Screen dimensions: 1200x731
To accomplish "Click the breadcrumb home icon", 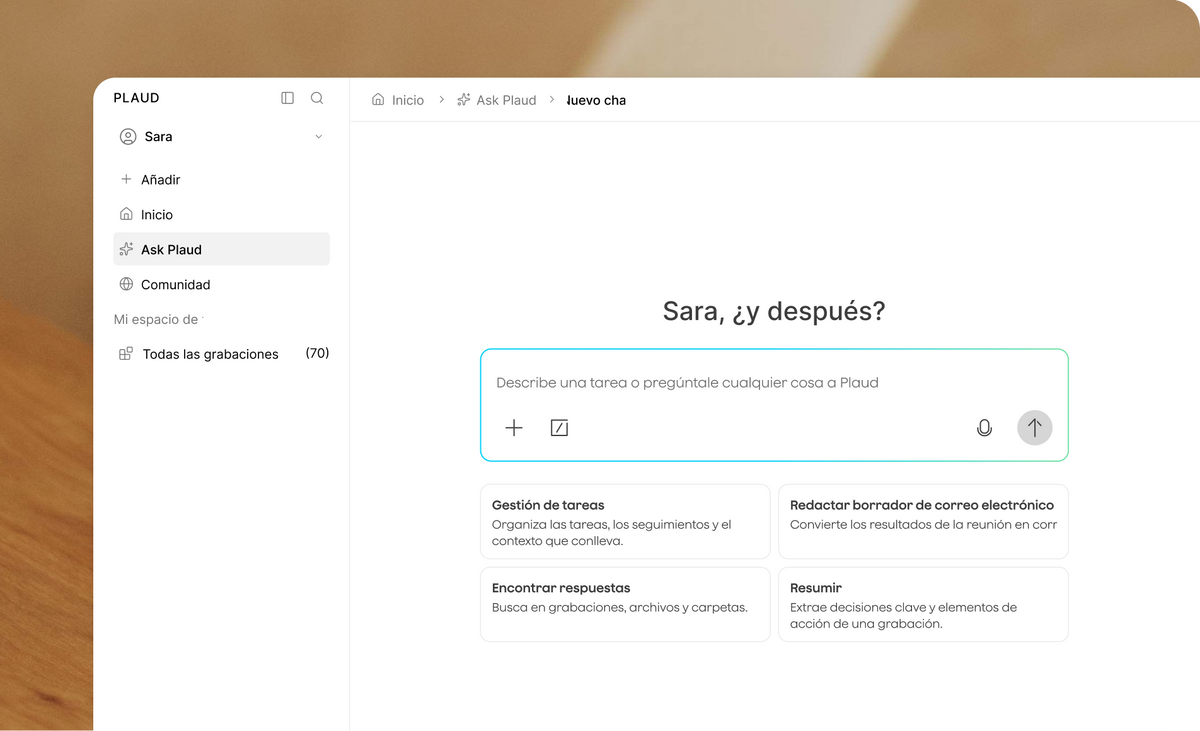I will 378,100.
